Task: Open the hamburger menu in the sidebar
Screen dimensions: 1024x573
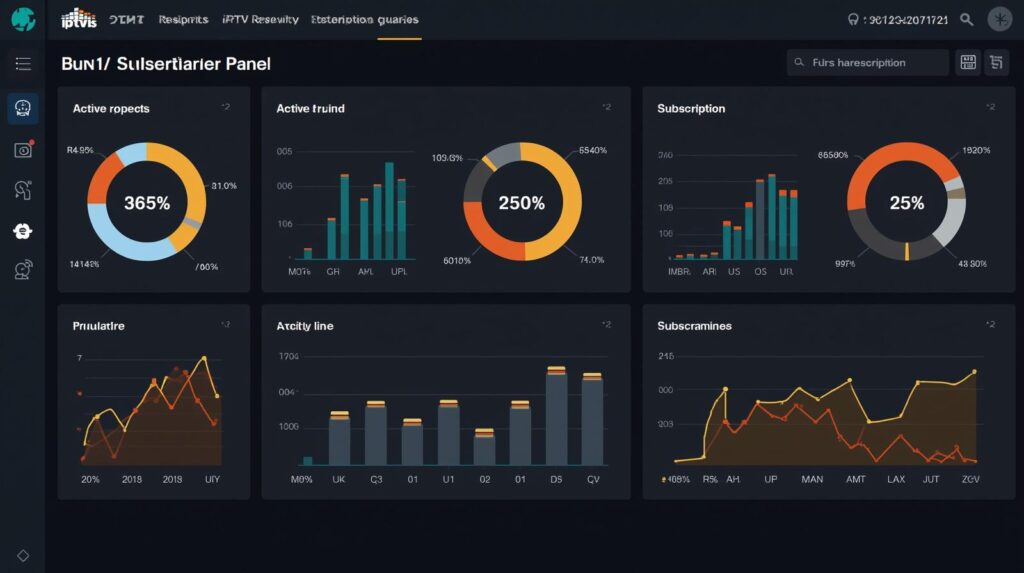Action: point(22,64)
